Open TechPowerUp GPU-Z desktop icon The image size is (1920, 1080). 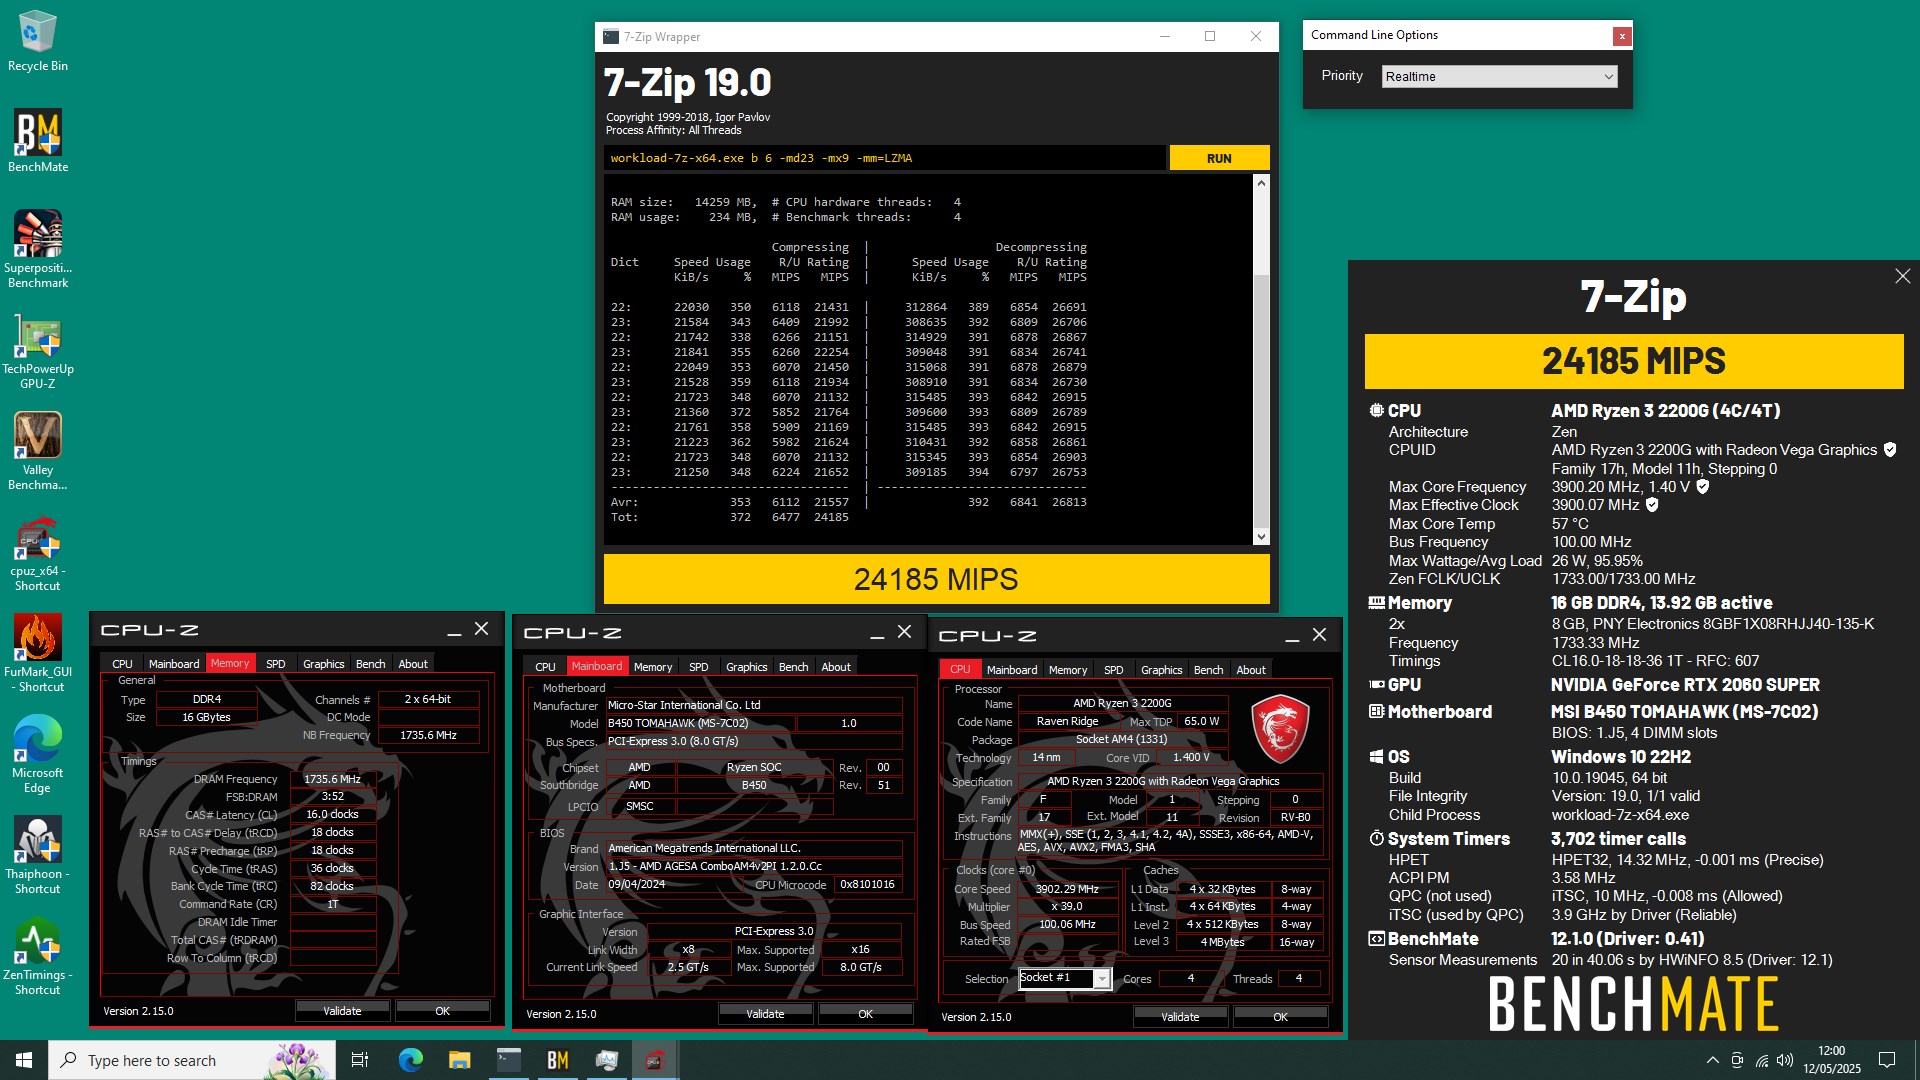click(38, 352)
